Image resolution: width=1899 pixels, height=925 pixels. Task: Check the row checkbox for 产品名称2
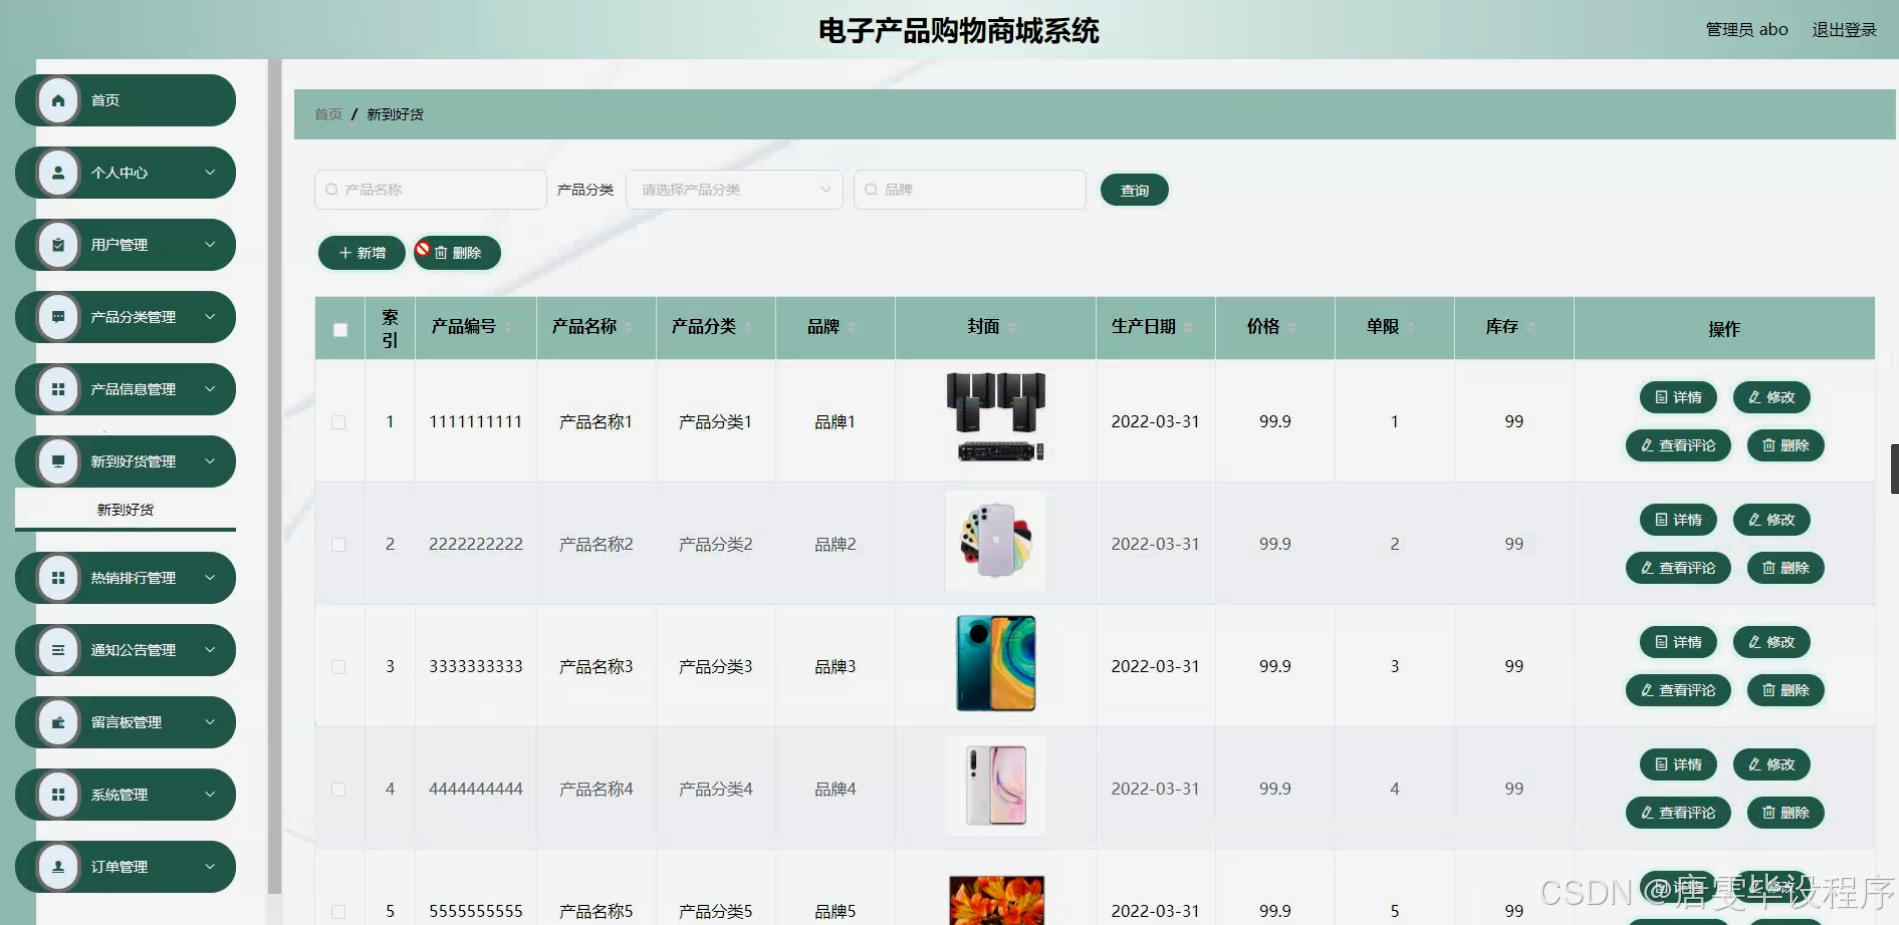[x=339, y=544]
